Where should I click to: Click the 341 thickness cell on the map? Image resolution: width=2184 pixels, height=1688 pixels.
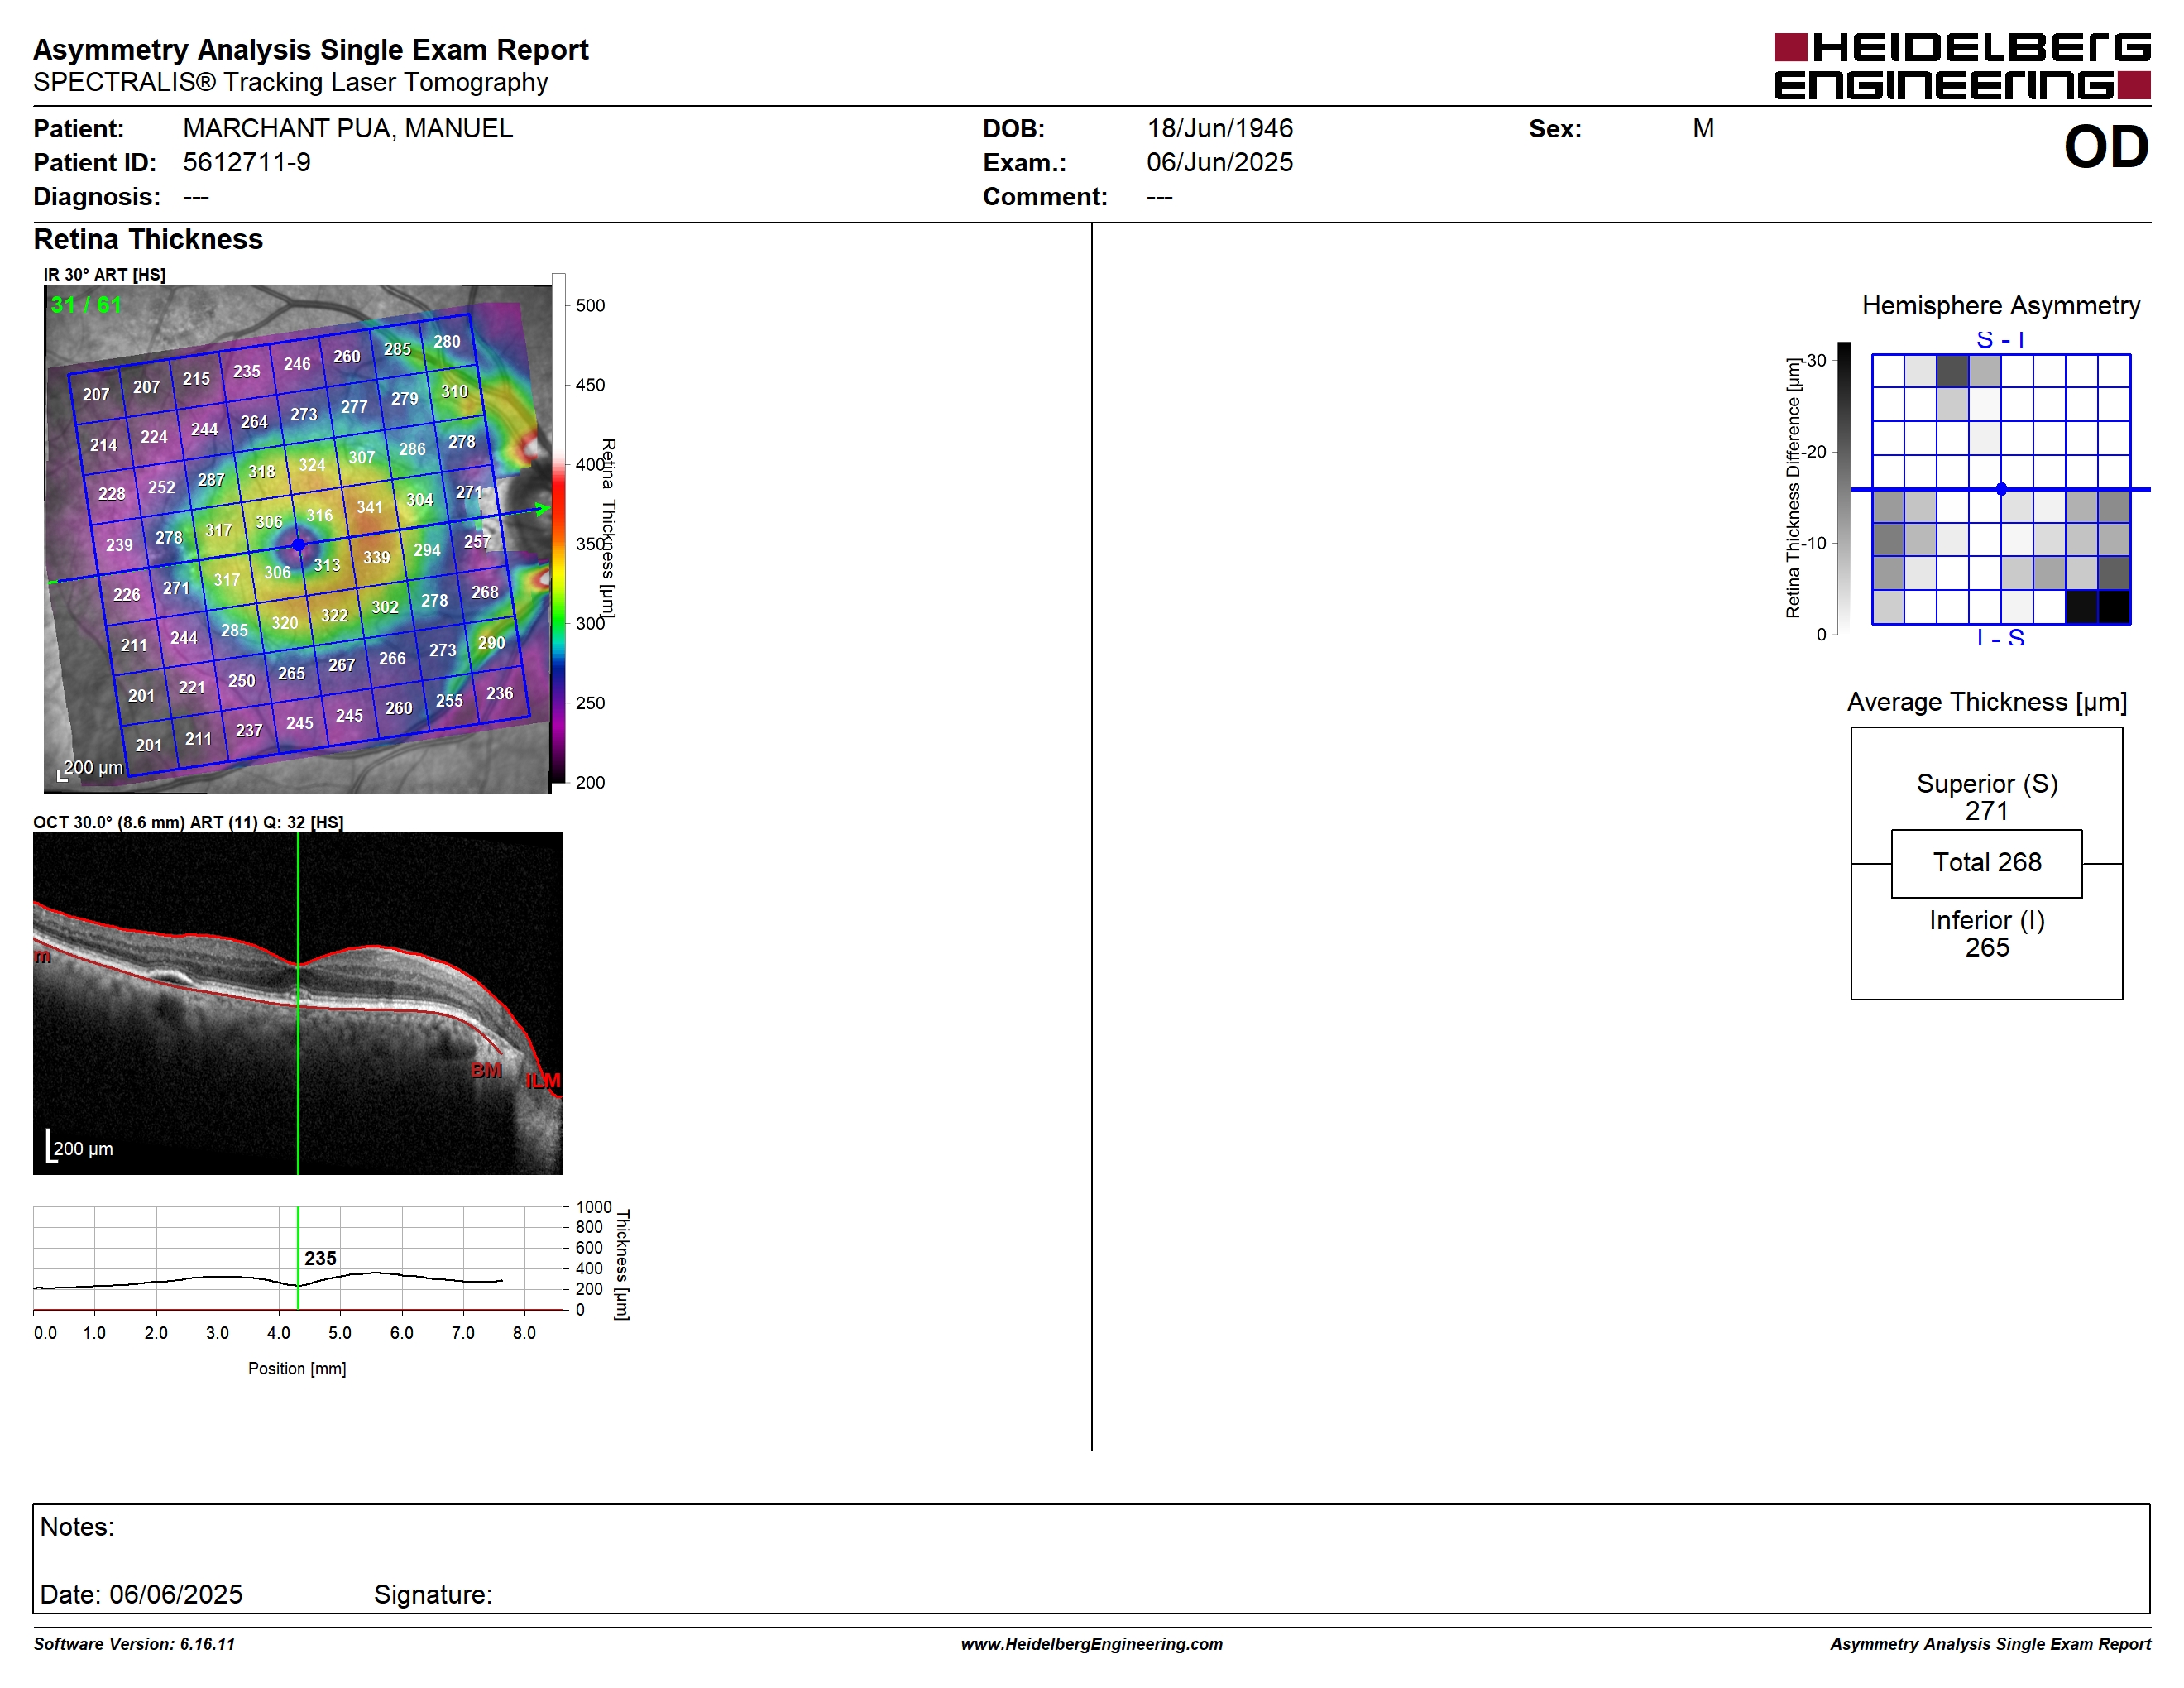click(x=370, y=507)
